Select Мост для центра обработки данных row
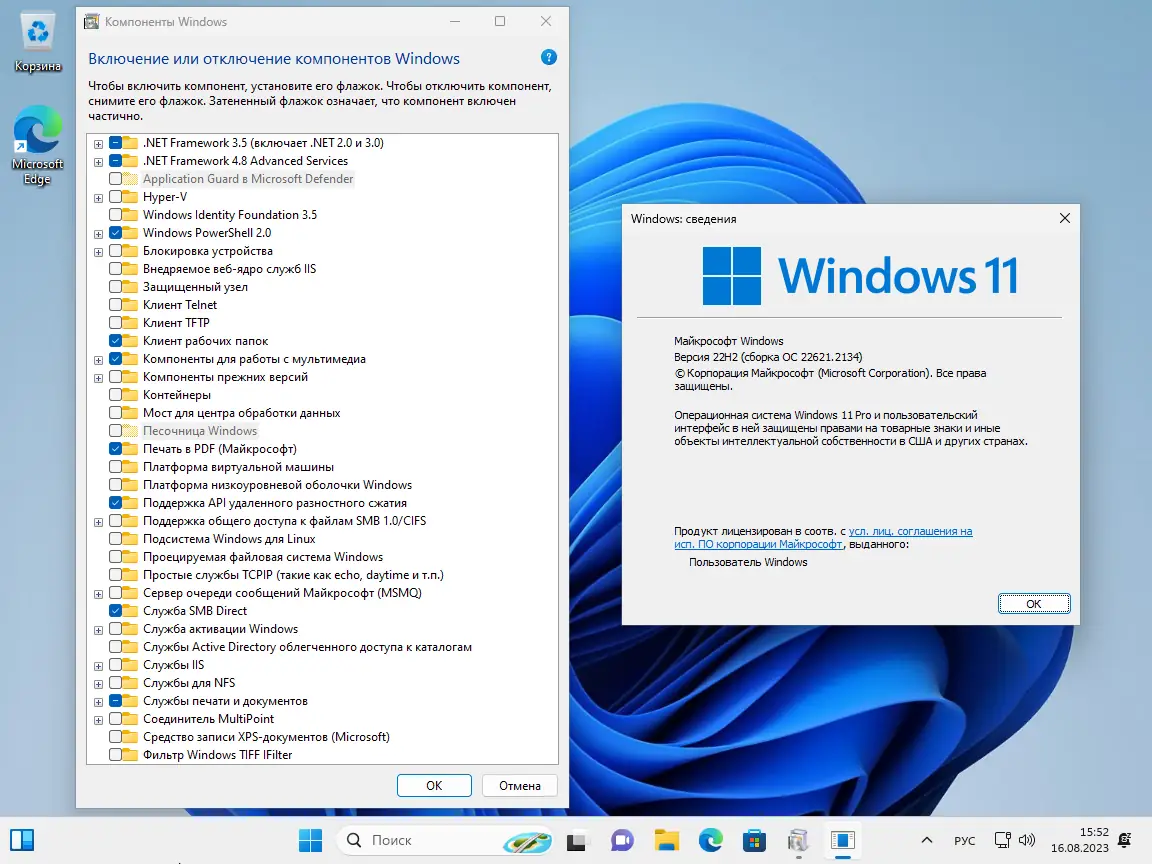Screen dimensions: 1152x864 pyautogui.click(x=241, y=413)
